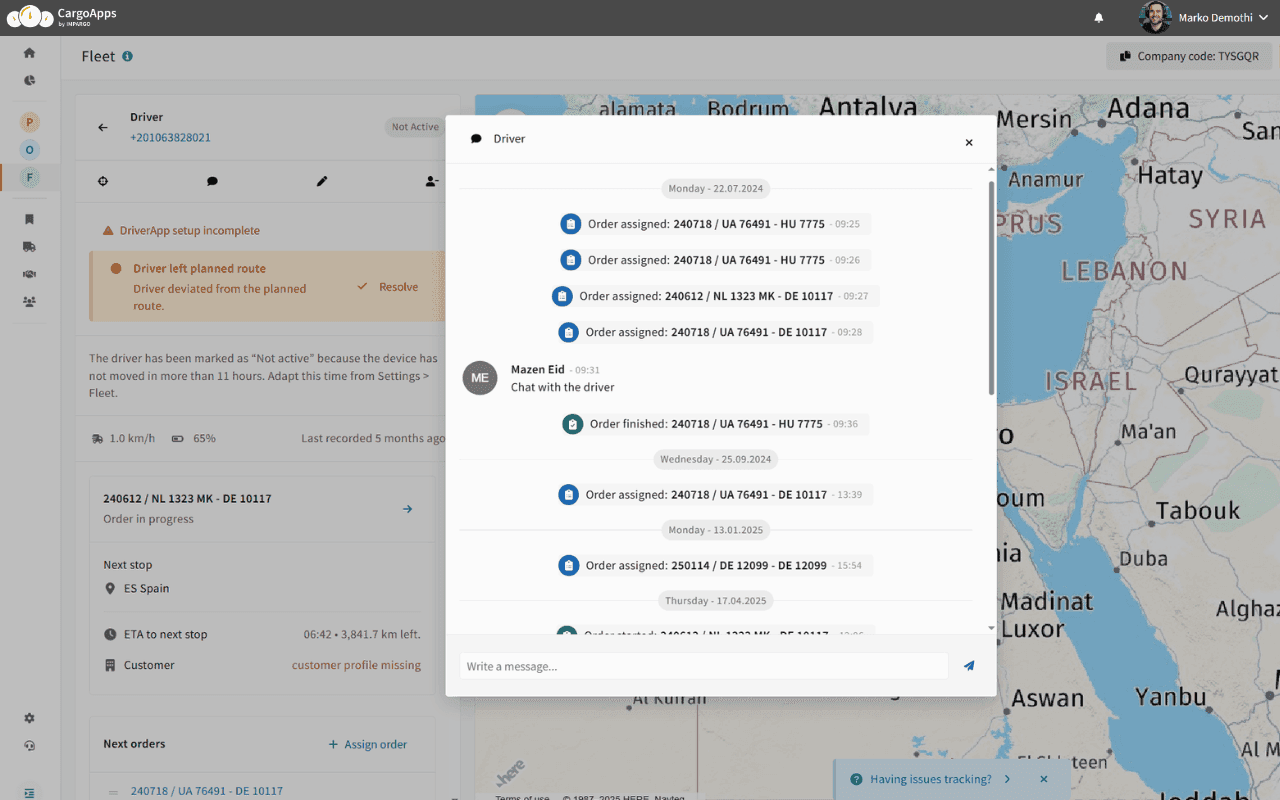Open the trucks sidebar icon
Screen dimensions: 1280x800
click(x=29, y=246)
